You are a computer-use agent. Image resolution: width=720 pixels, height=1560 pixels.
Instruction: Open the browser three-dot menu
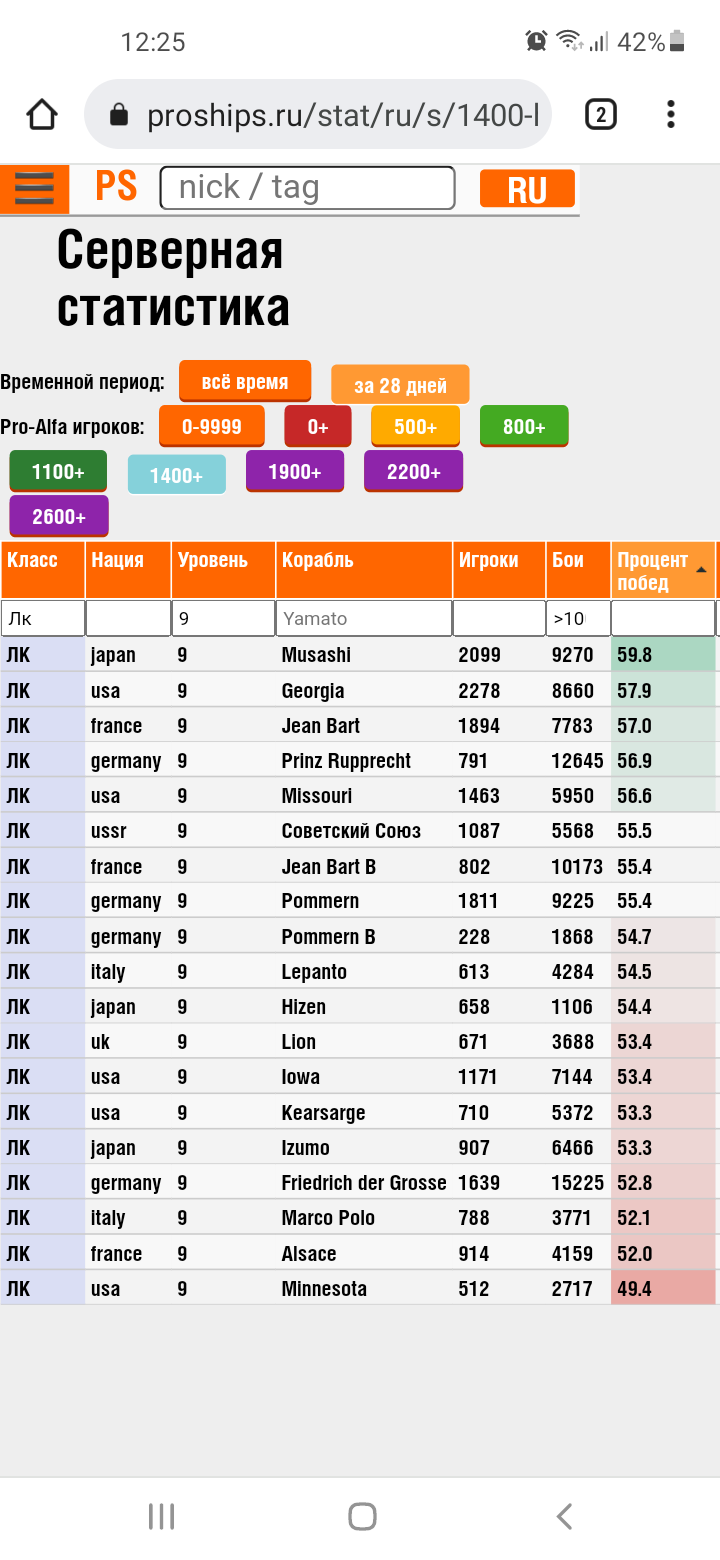point(670,115)
